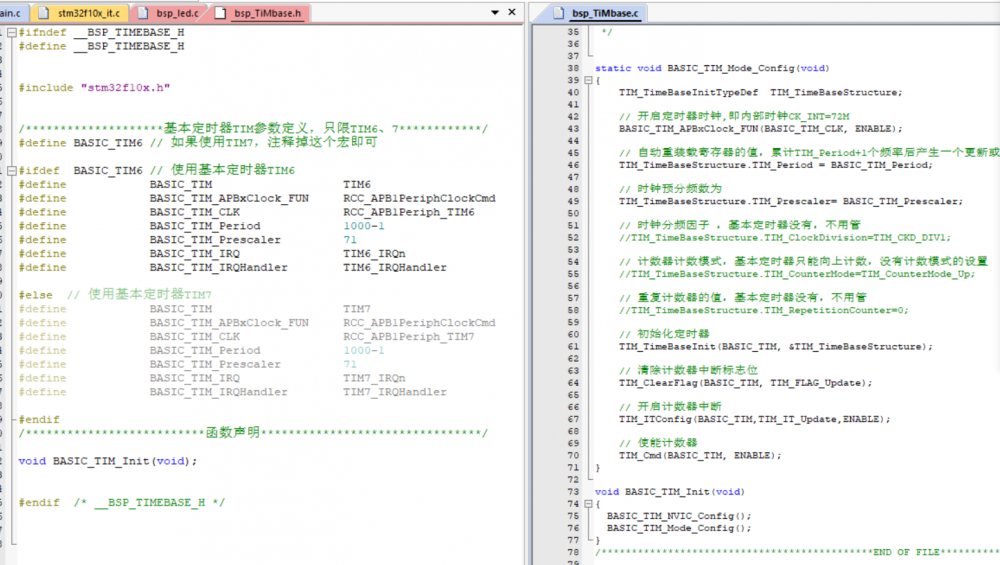Click TIM_ClearFlag call on line 64
The width and height of the screenshot is (1000, 565).
(x=746, y=383)
